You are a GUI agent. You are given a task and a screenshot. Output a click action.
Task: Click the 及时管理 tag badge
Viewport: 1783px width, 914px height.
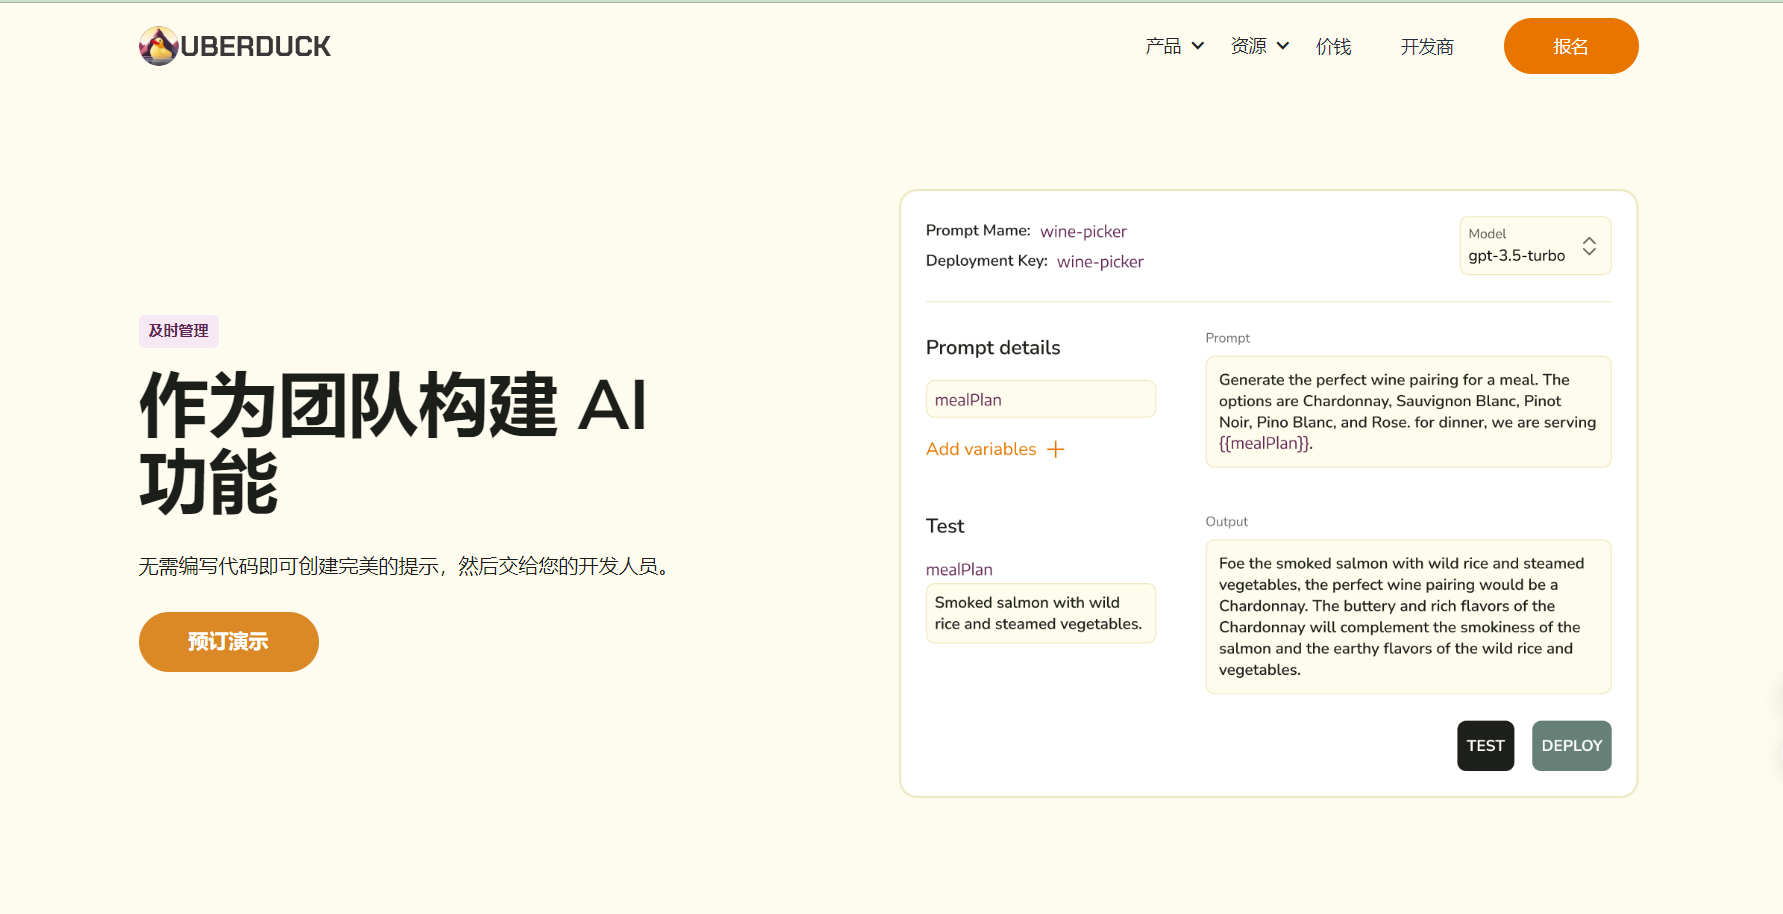tap(179, 331)
